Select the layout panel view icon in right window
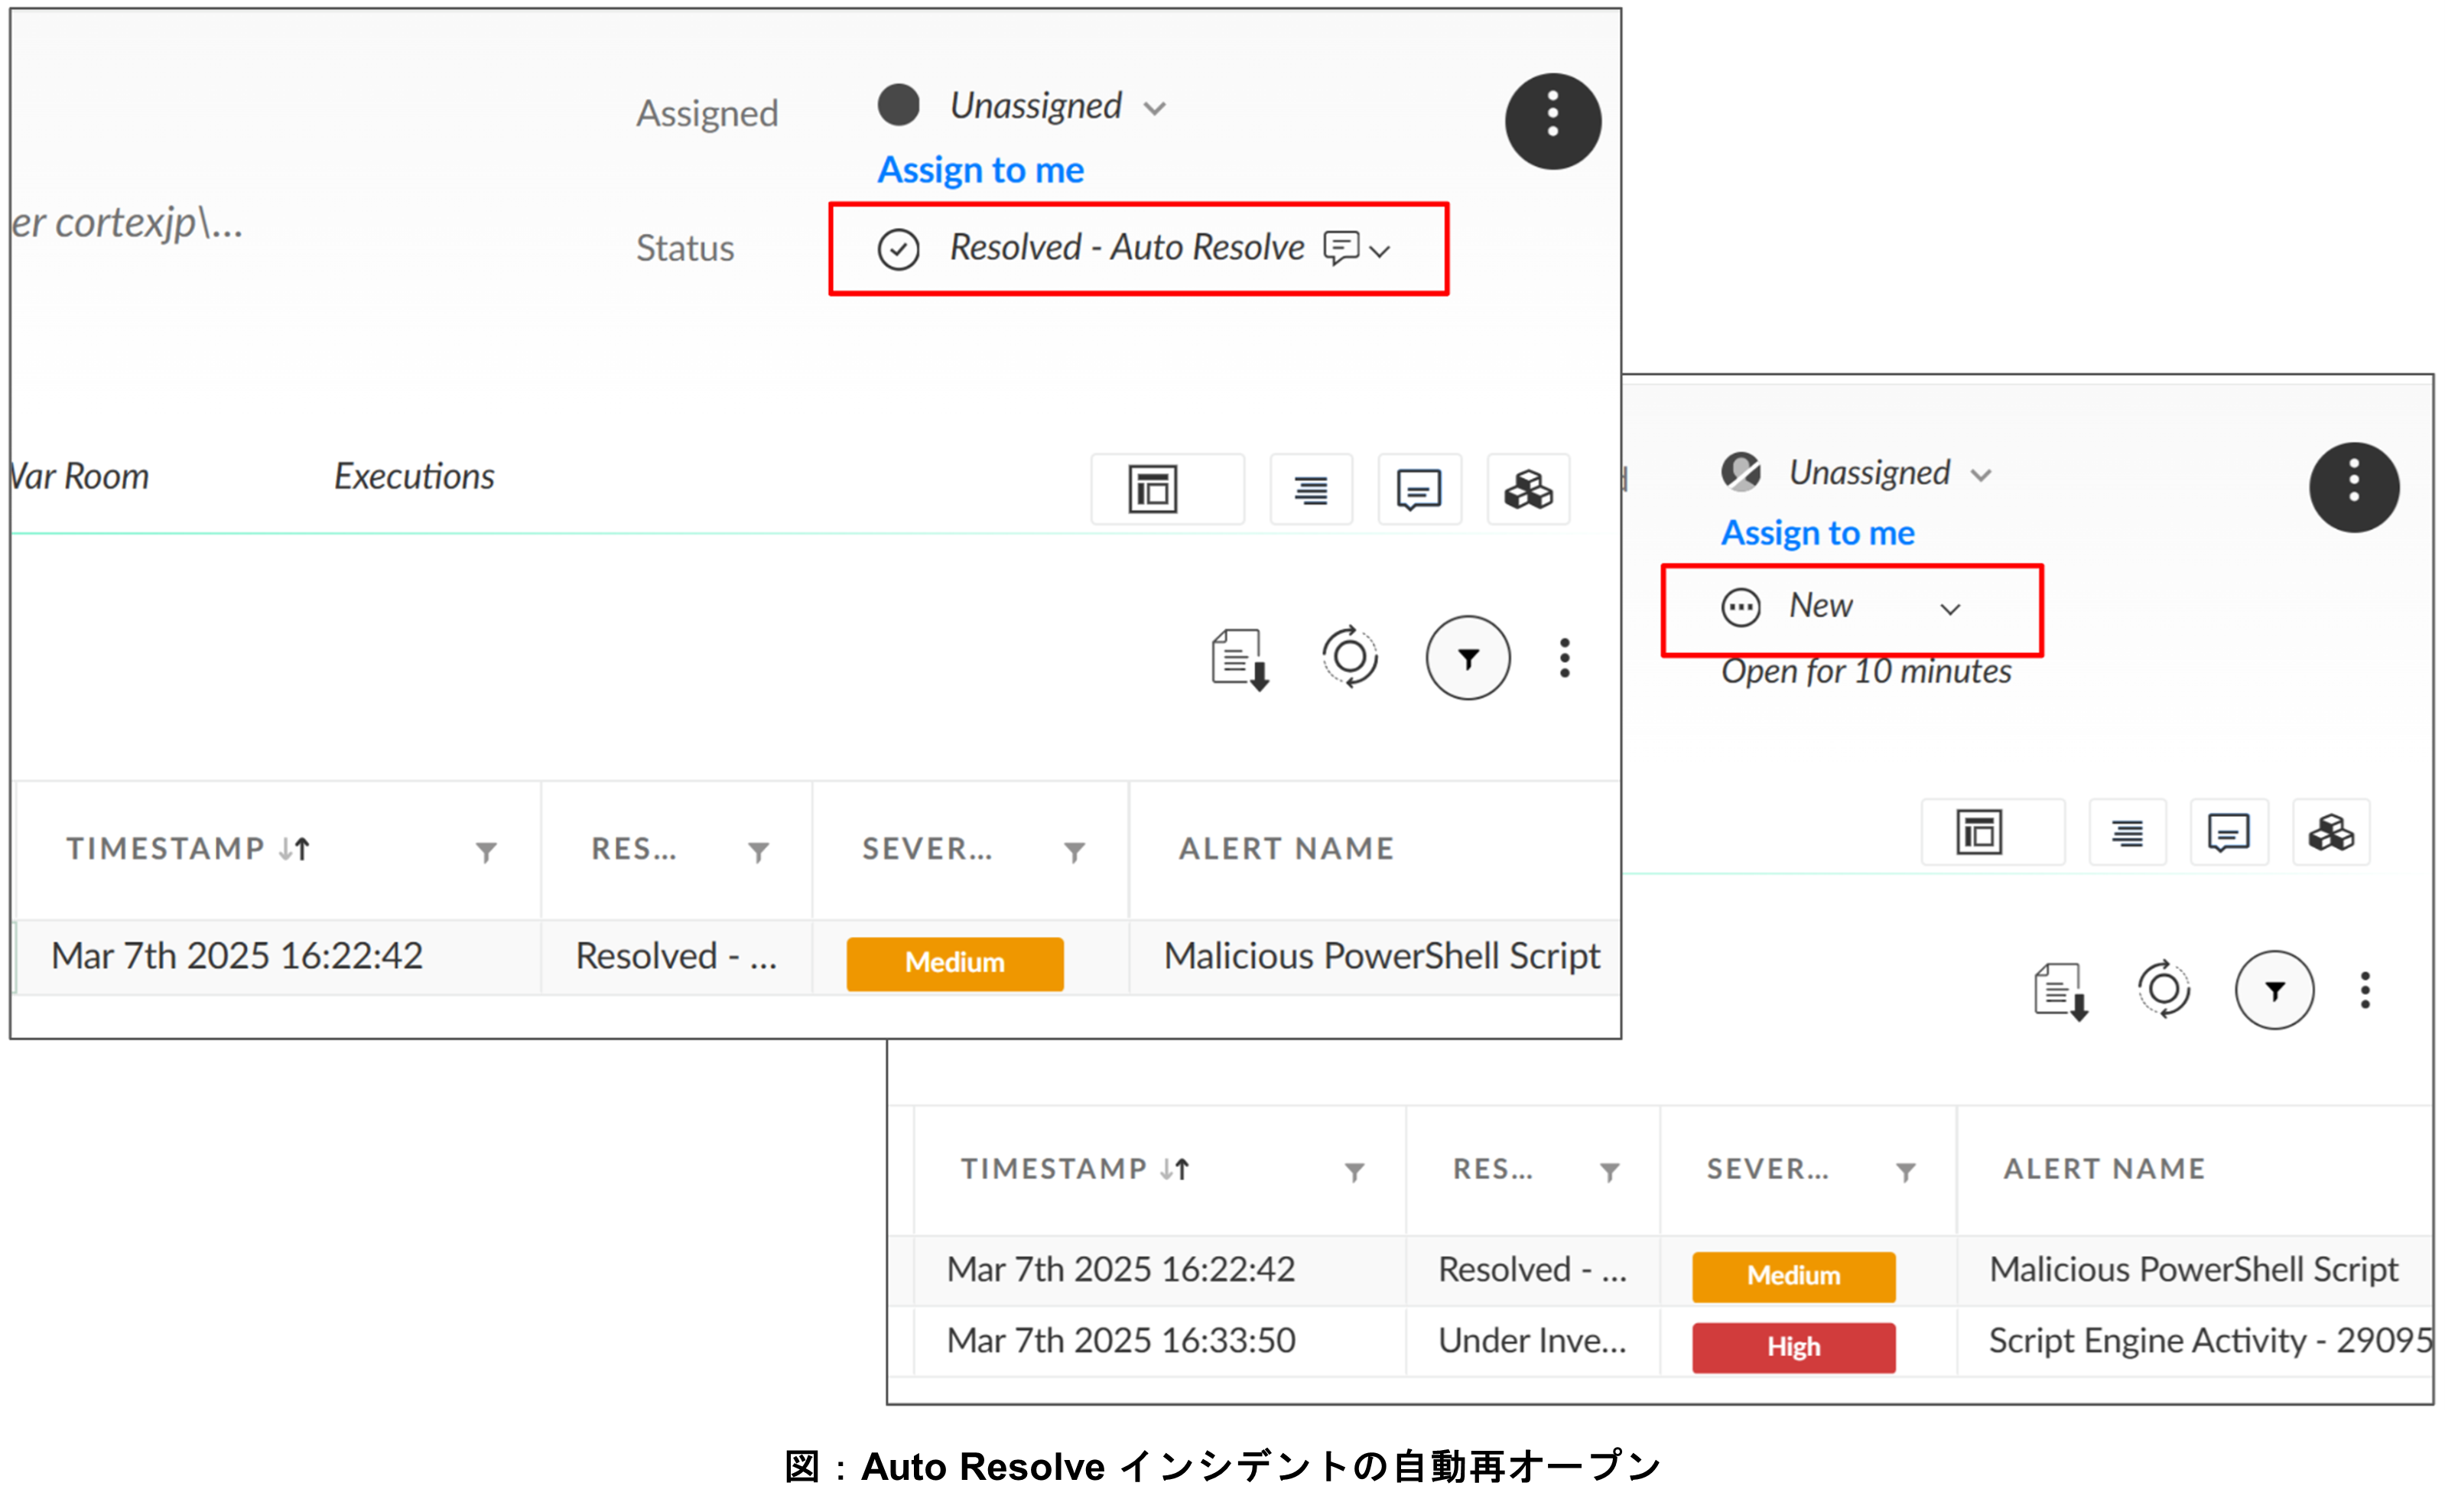 (1992, 832)
